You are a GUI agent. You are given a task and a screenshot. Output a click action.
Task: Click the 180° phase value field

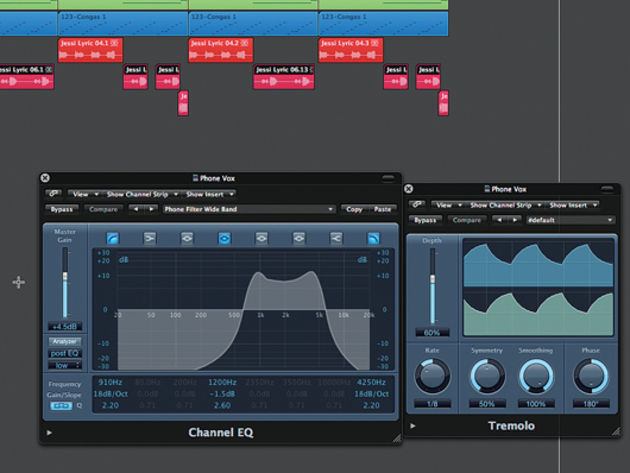(x=591, y=404)
